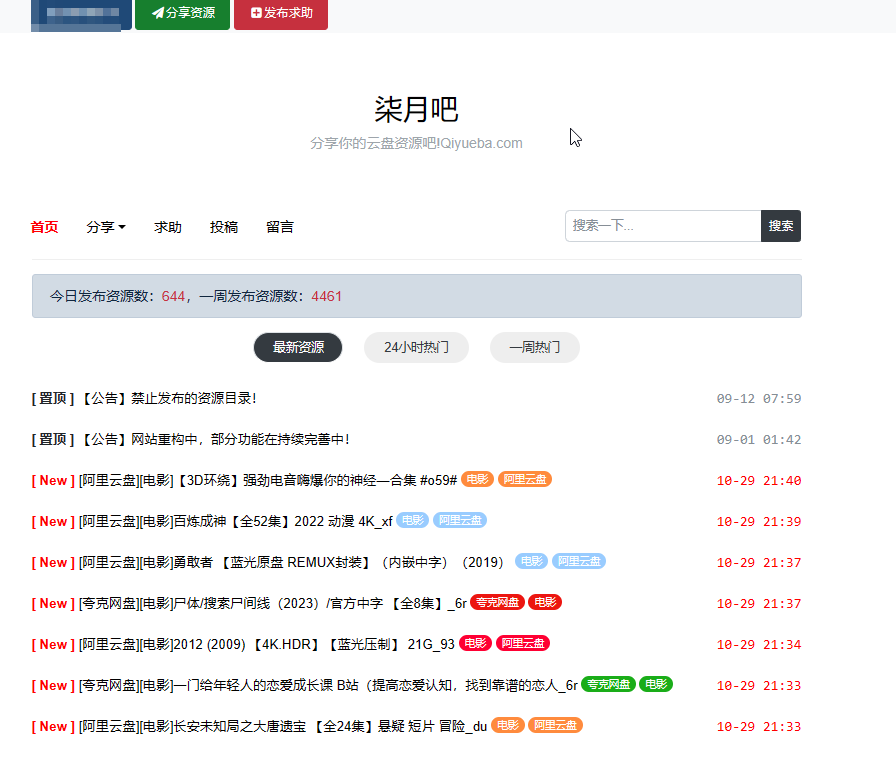
Task: Click the dark 搜索 button
Action: (x=781, y=226)
